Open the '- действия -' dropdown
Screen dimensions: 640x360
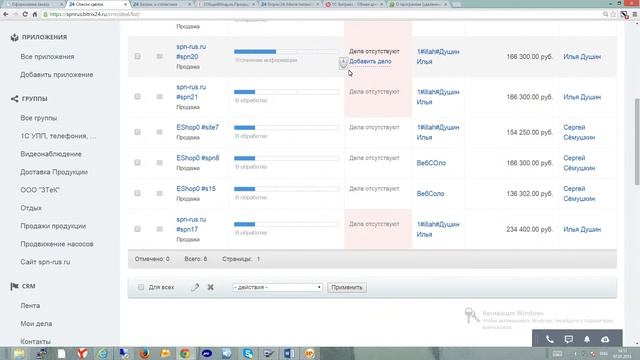pyautogui.click(x=277, y=287)
